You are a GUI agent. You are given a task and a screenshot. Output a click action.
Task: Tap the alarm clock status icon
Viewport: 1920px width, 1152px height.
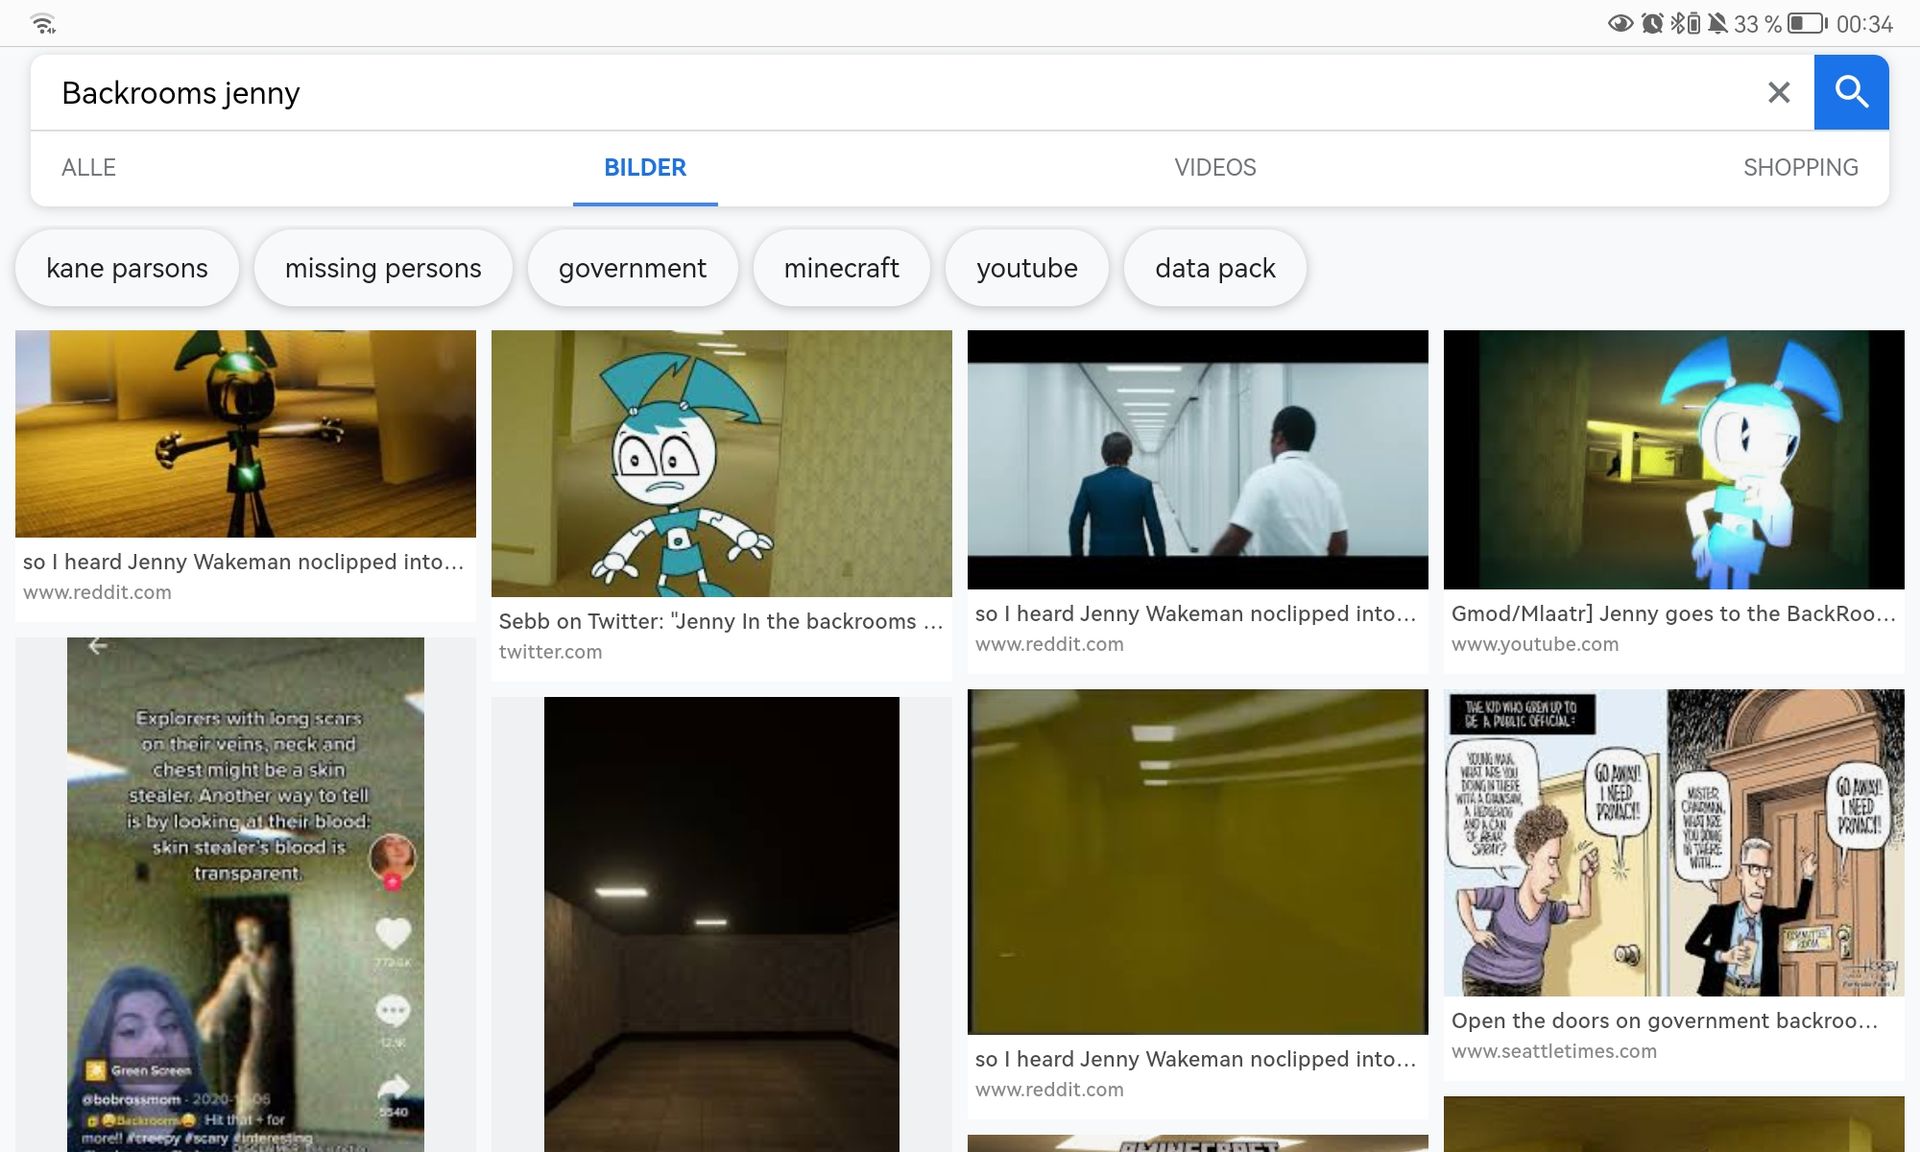[x=1652, y=23]
